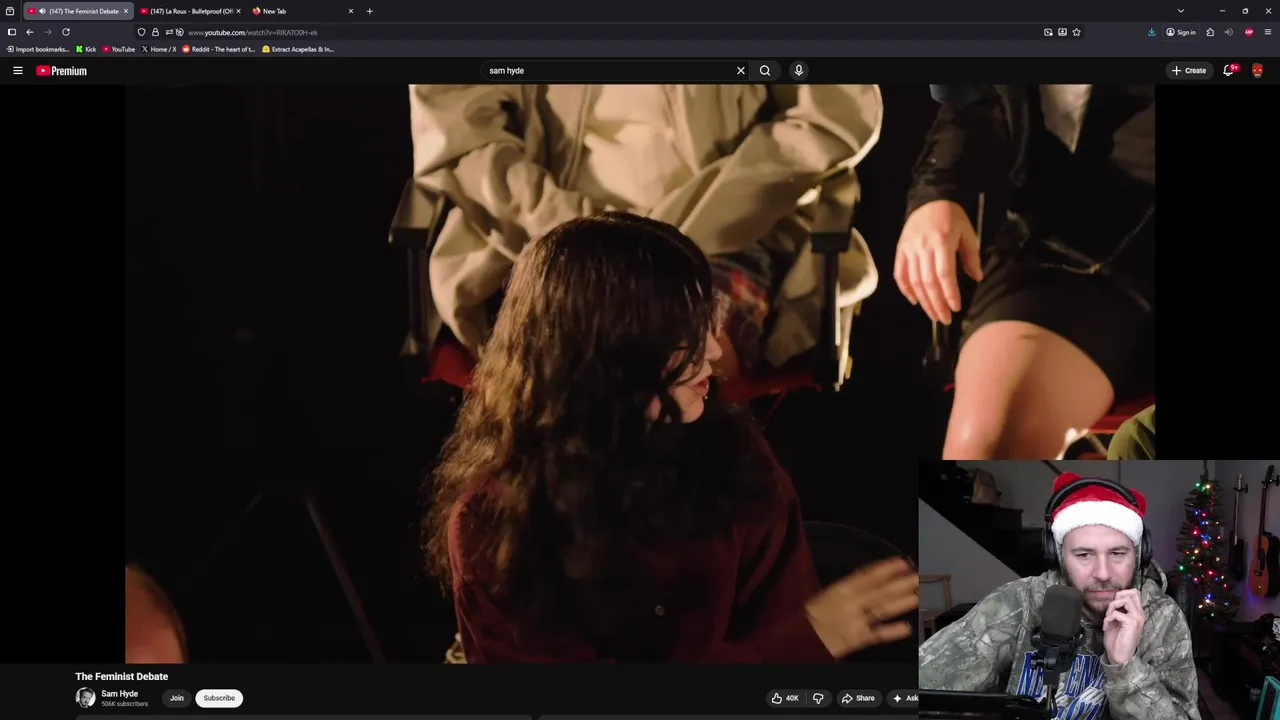Image resolution: width=1280 pixels, height=720 pixels.
Task: Toggle the browser sidebar button
Action: pos(12,32)
